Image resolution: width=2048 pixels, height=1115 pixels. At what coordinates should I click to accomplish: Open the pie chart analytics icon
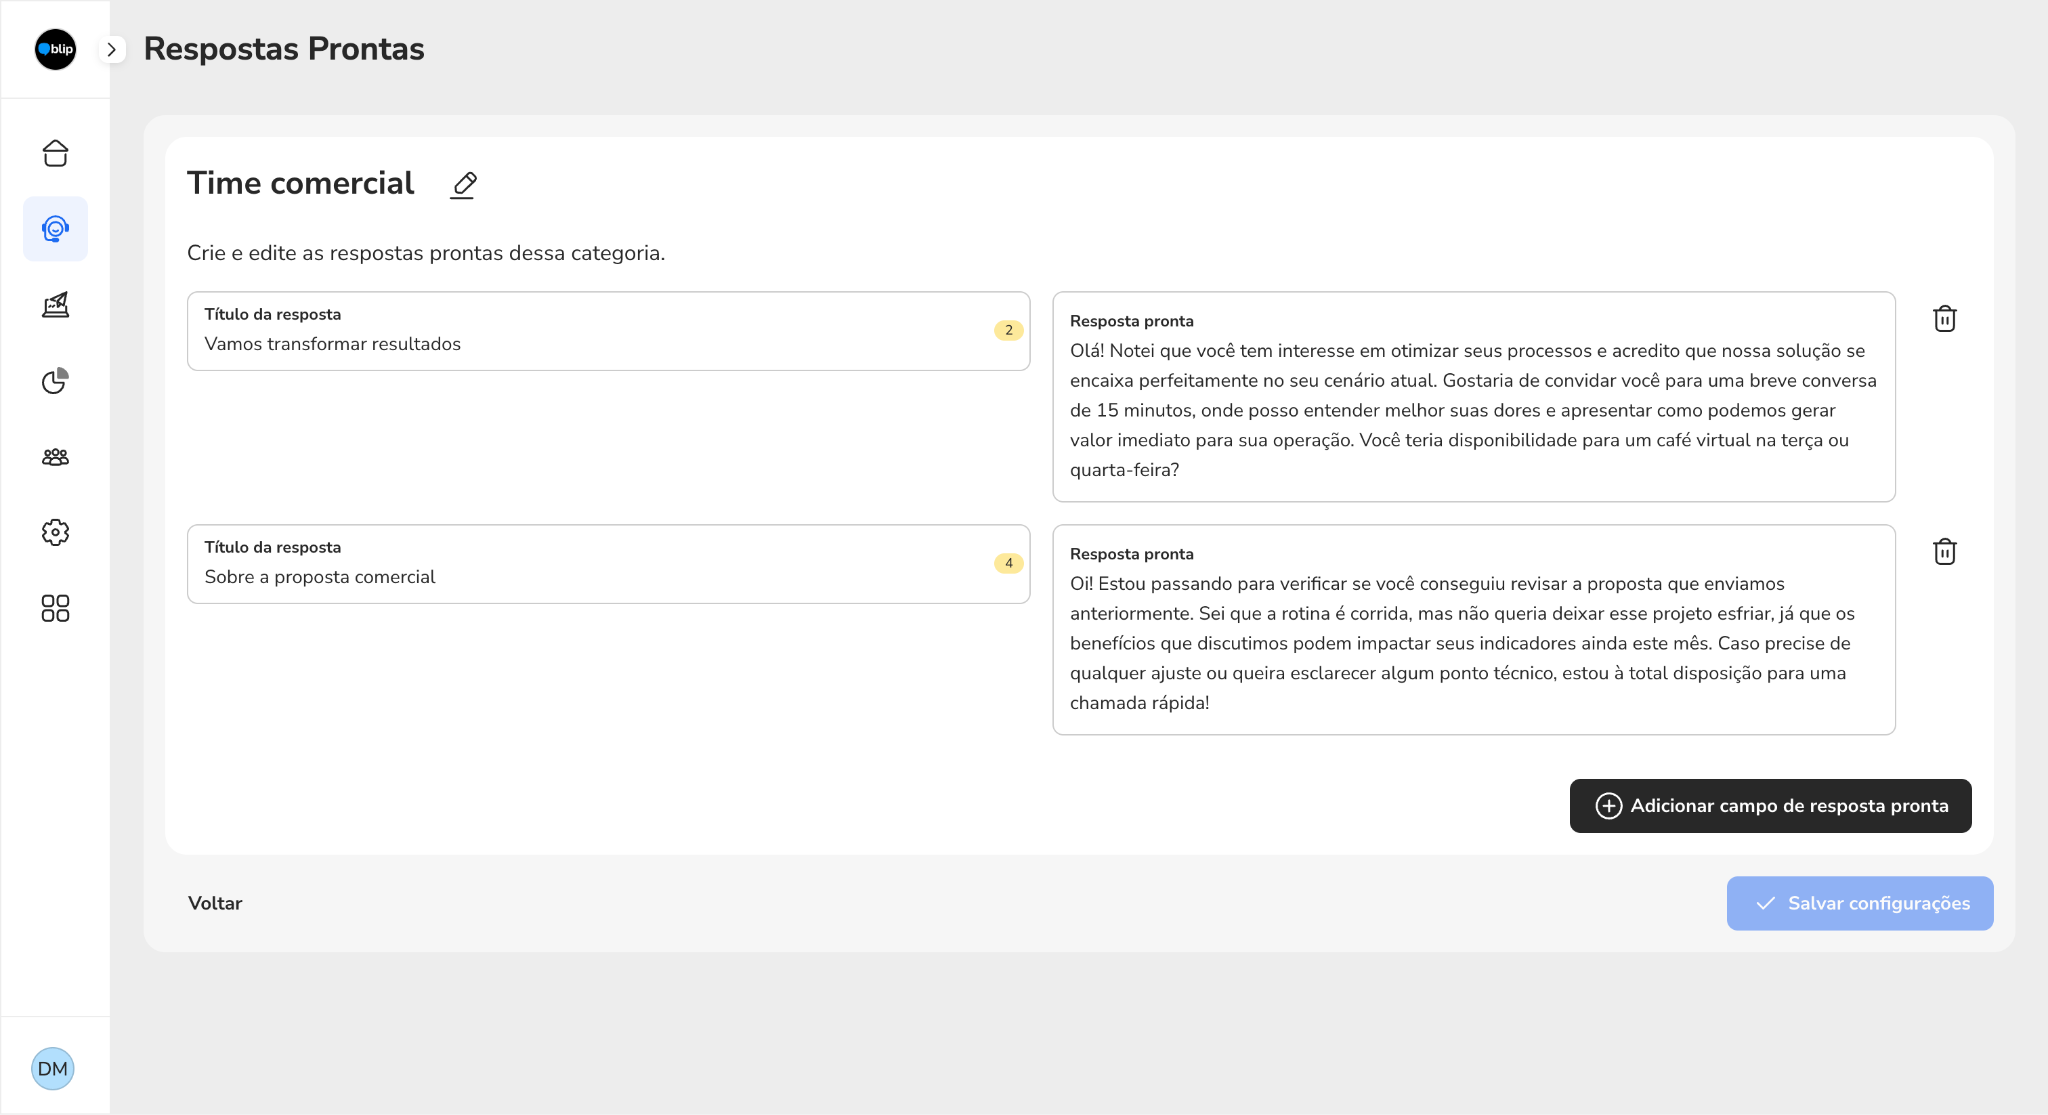pyautogui.click(x=55, y=381)
